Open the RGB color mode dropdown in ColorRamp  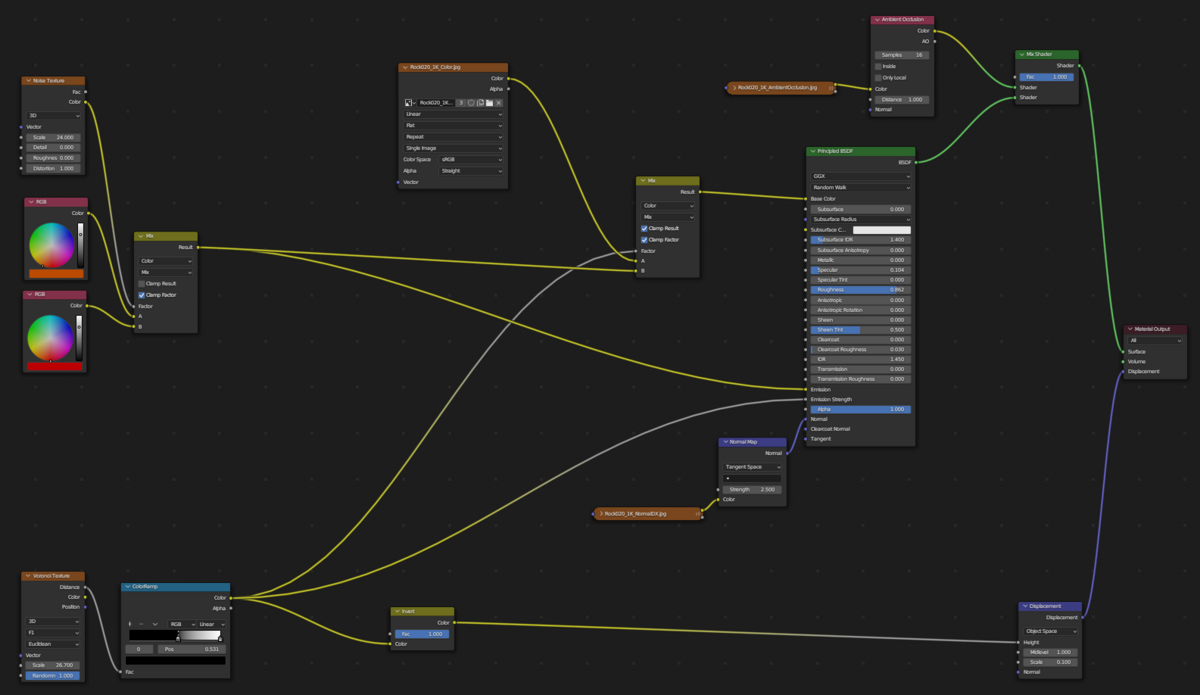click(181, 624)
